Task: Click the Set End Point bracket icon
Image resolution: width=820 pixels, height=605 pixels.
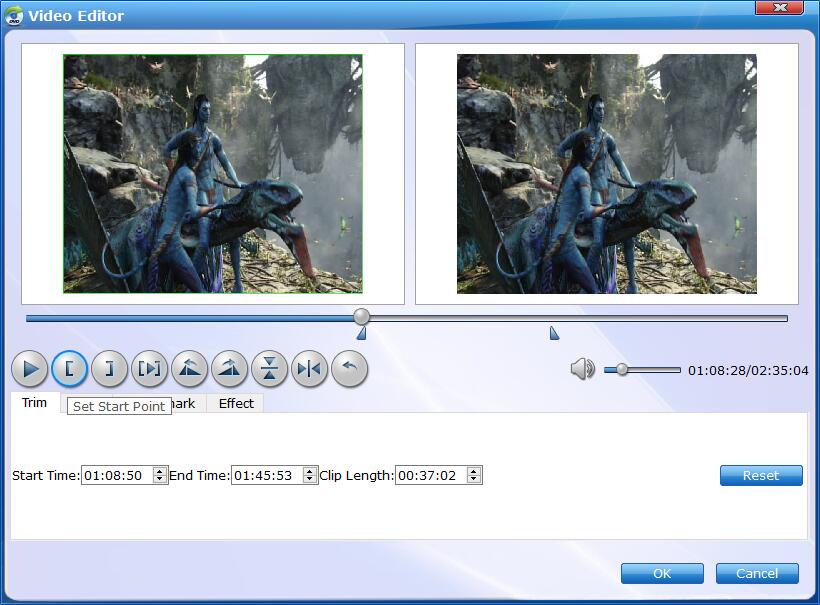Action: tap(110, 369)
